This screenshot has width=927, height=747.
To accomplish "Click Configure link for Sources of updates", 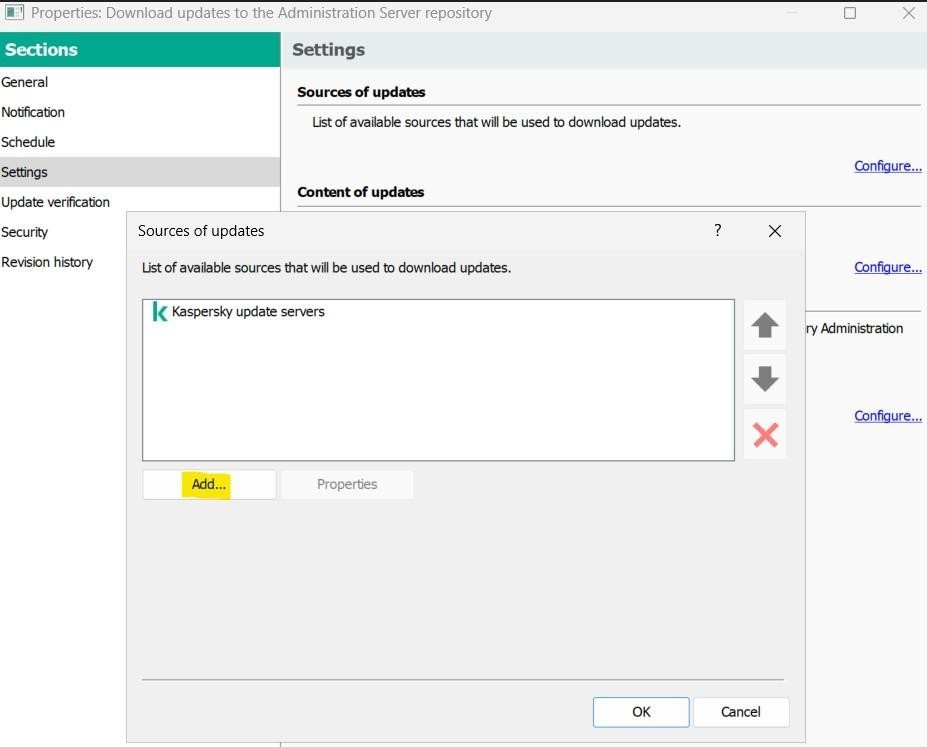I will 887,166.
